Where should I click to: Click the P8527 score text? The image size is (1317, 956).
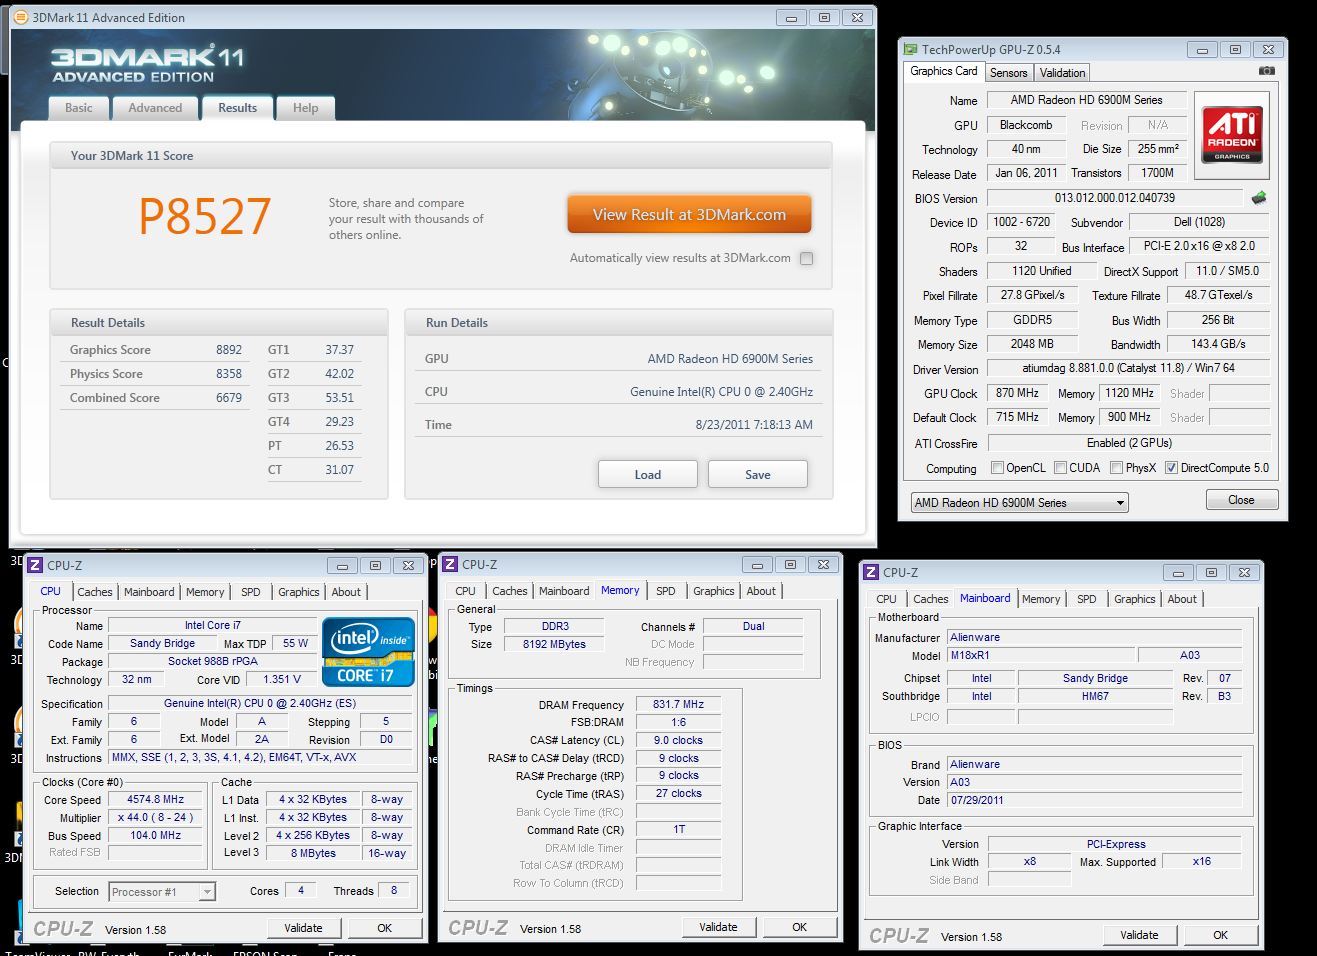click(205, 216)
